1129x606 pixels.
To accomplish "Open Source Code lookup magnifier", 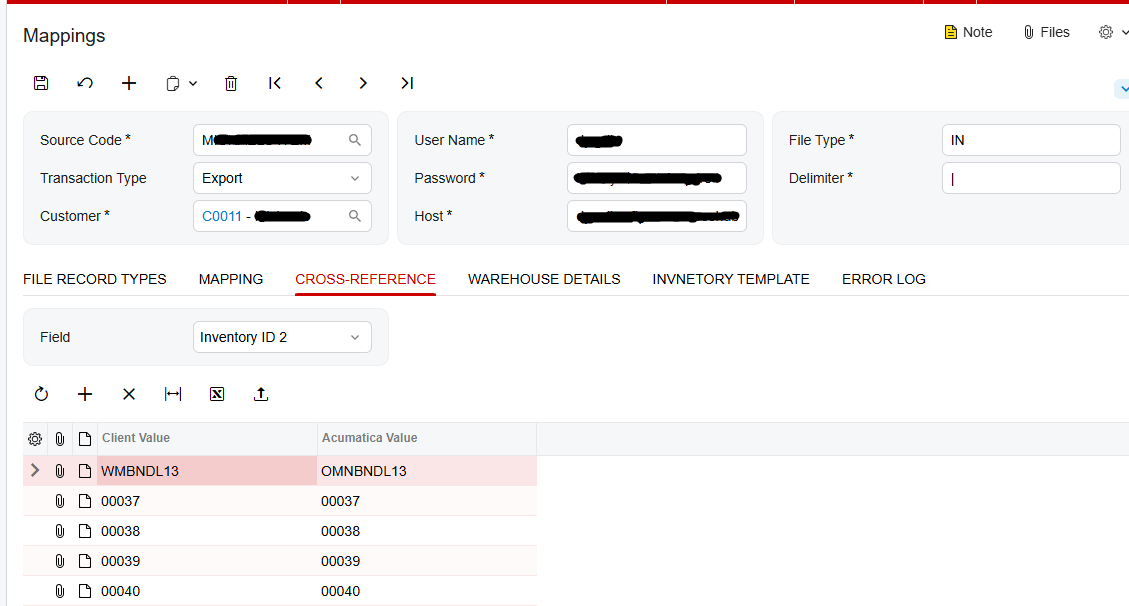I will (x=355, y=140).
